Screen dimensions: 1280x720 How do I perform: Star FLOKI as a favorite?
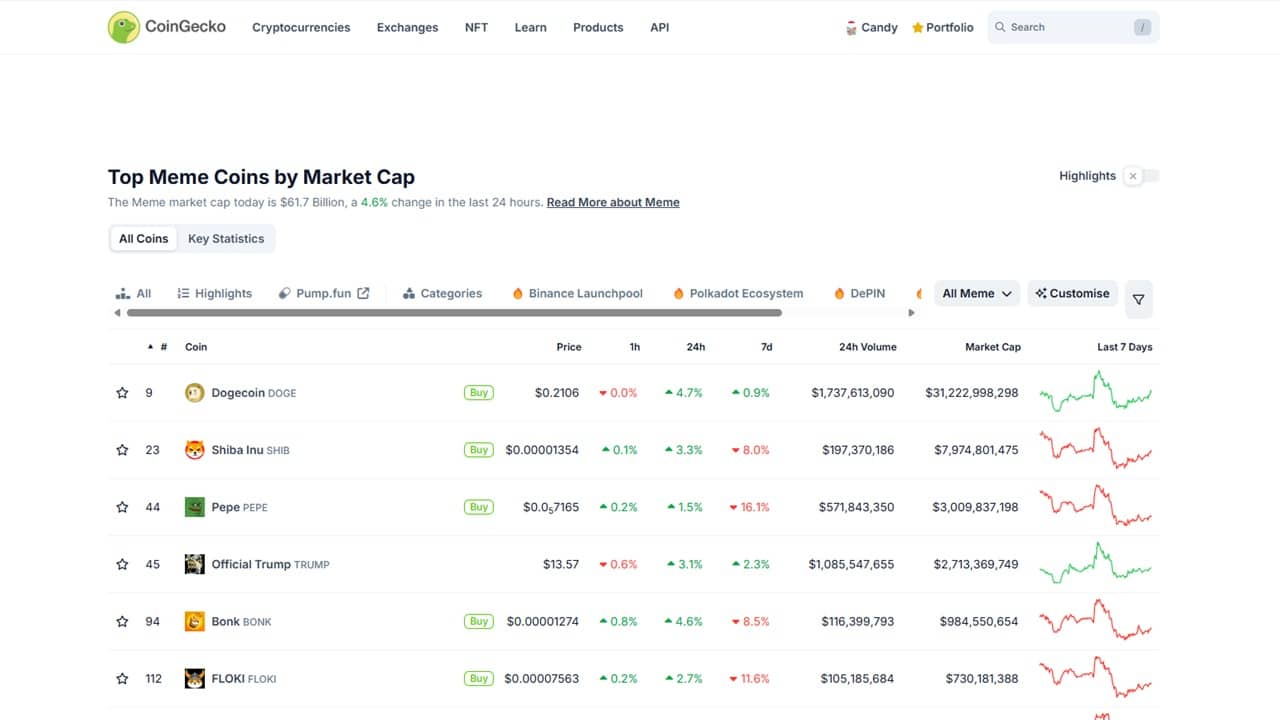click(122, 678)
